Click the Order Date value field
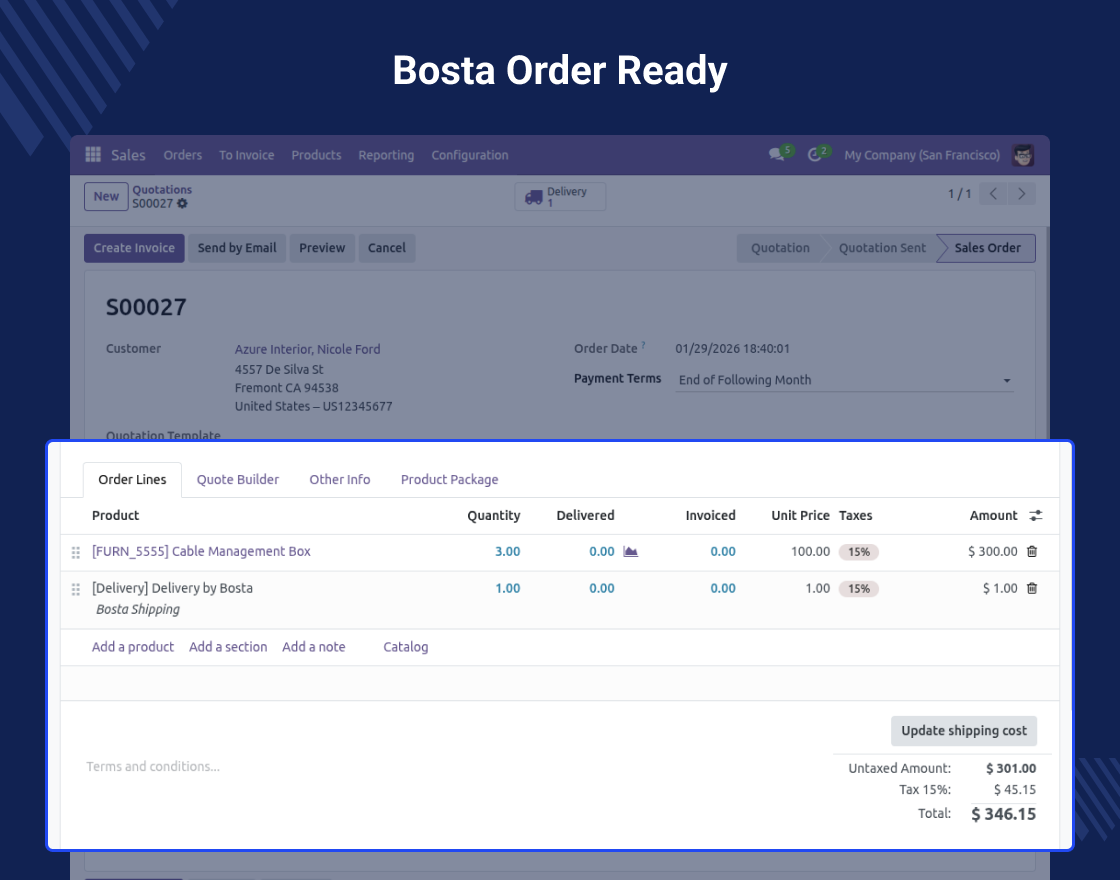This screenshot has width=1120, height=880. pyautogui.click(x=733, y=349)
